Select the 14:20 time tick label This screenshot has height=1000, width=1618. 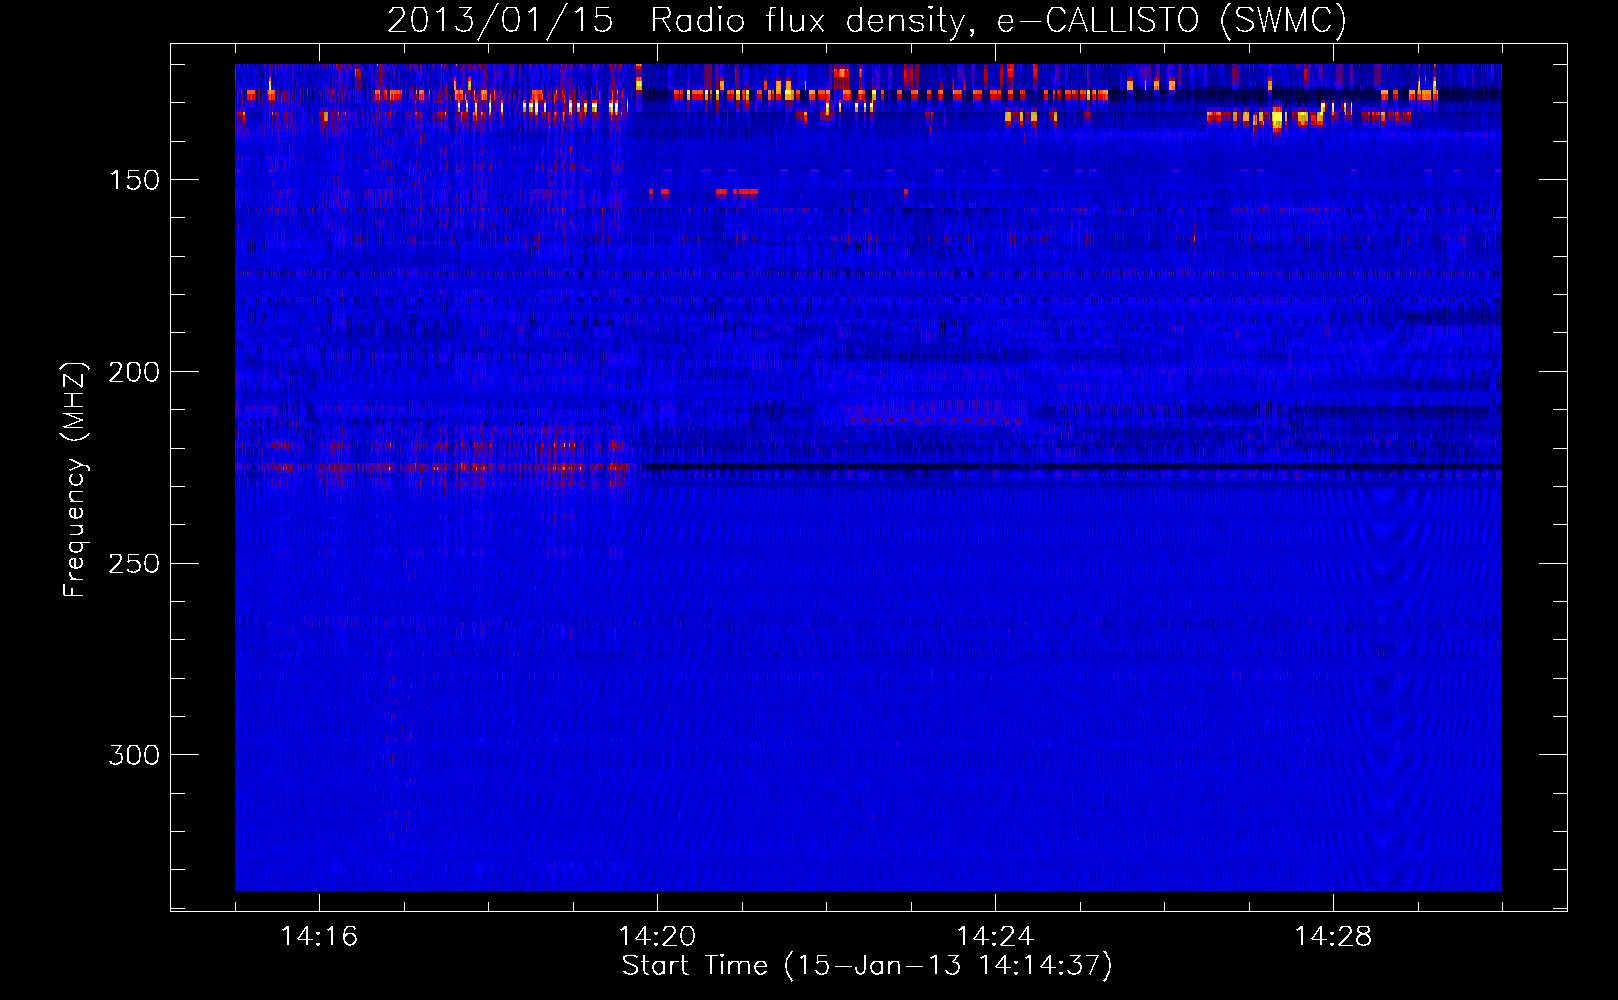pyautogui.click(x=657, y=937)
